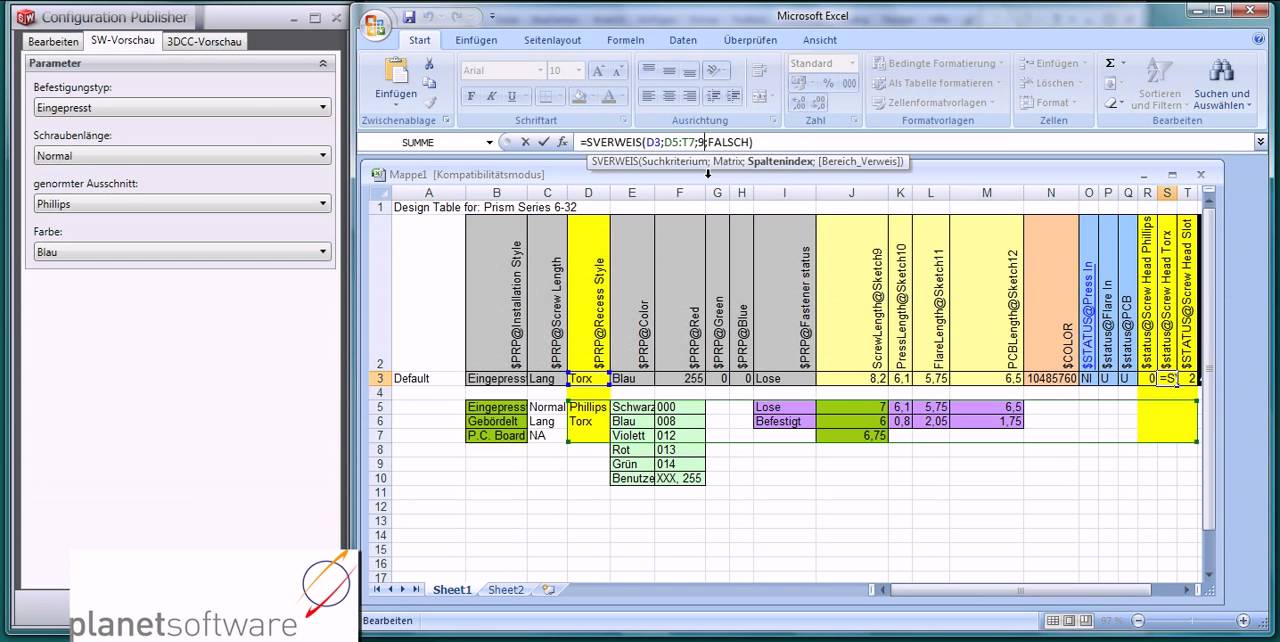Screen dimensions: 1280x642
Task: Click the Clear eraser icon in Bearbeiten group
Action: pyautogui.click(x=1110, y=102)
